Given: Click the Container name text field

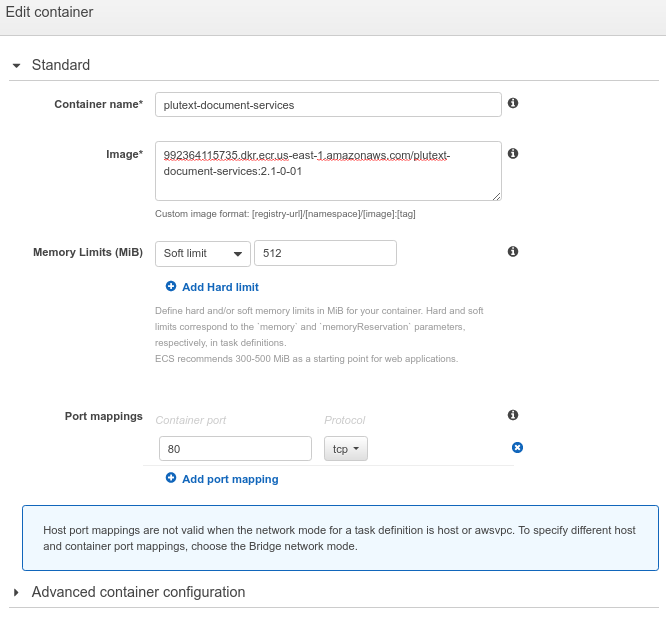Looking at the screenshot, I should (328, 105).
